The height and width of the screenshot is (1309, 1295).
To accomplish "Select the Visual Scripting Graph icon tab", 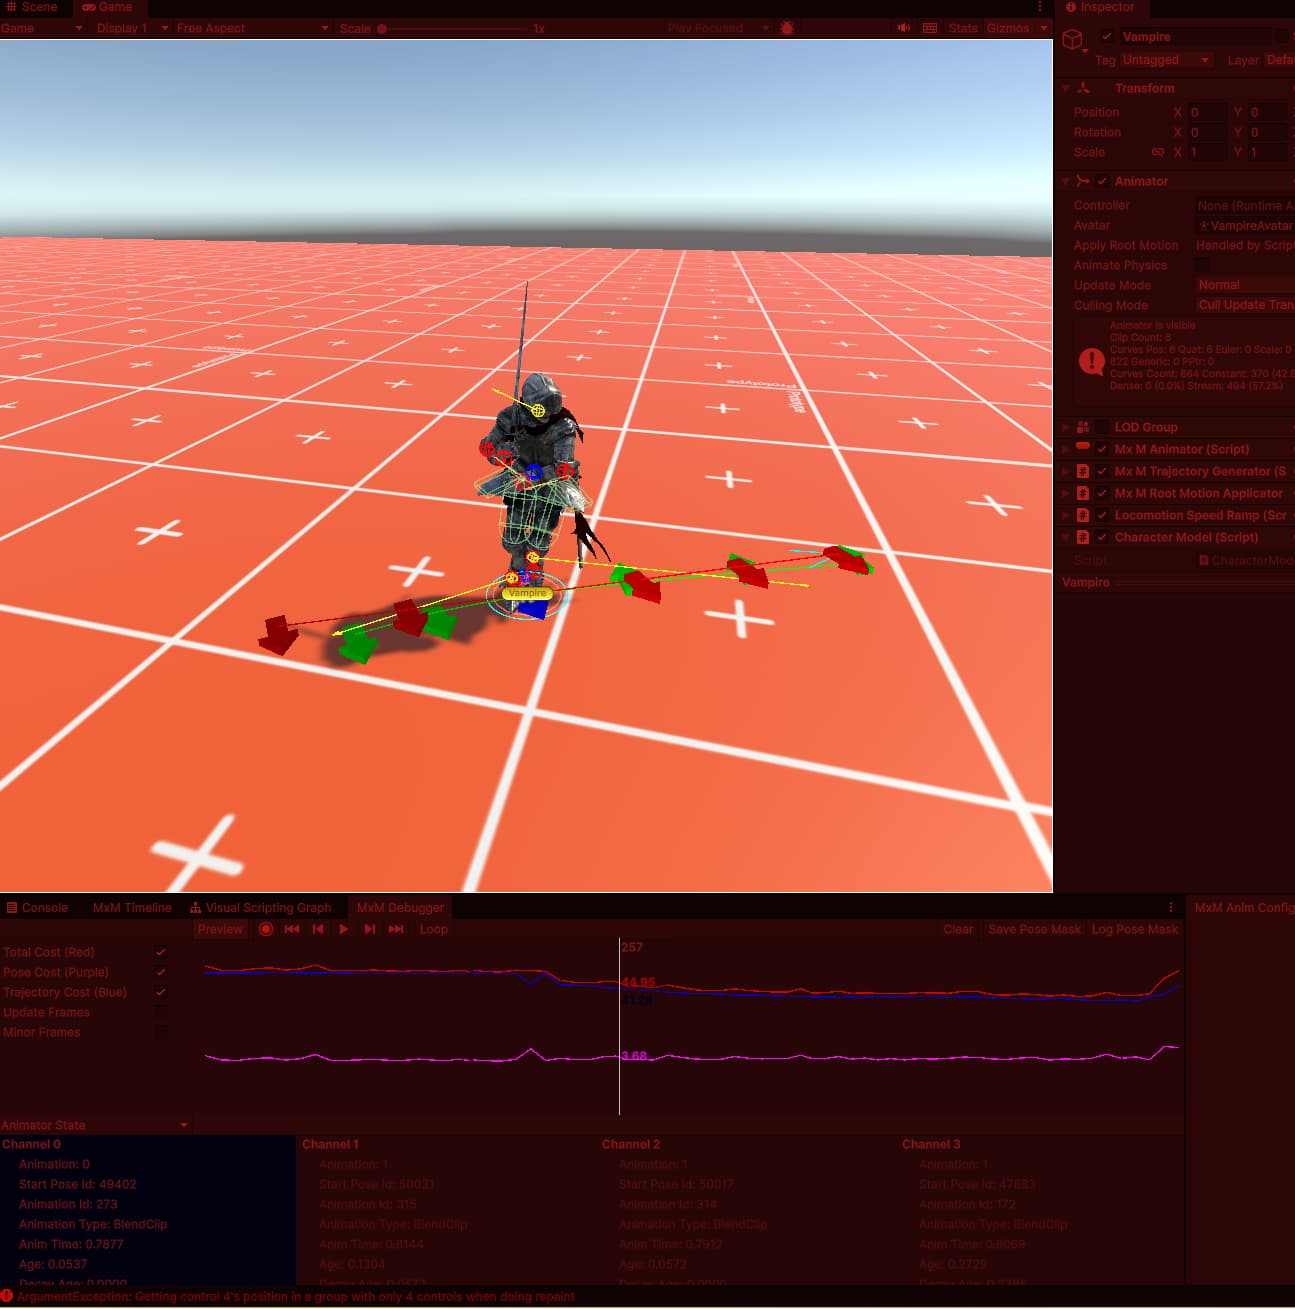I will tap(196, 907).
